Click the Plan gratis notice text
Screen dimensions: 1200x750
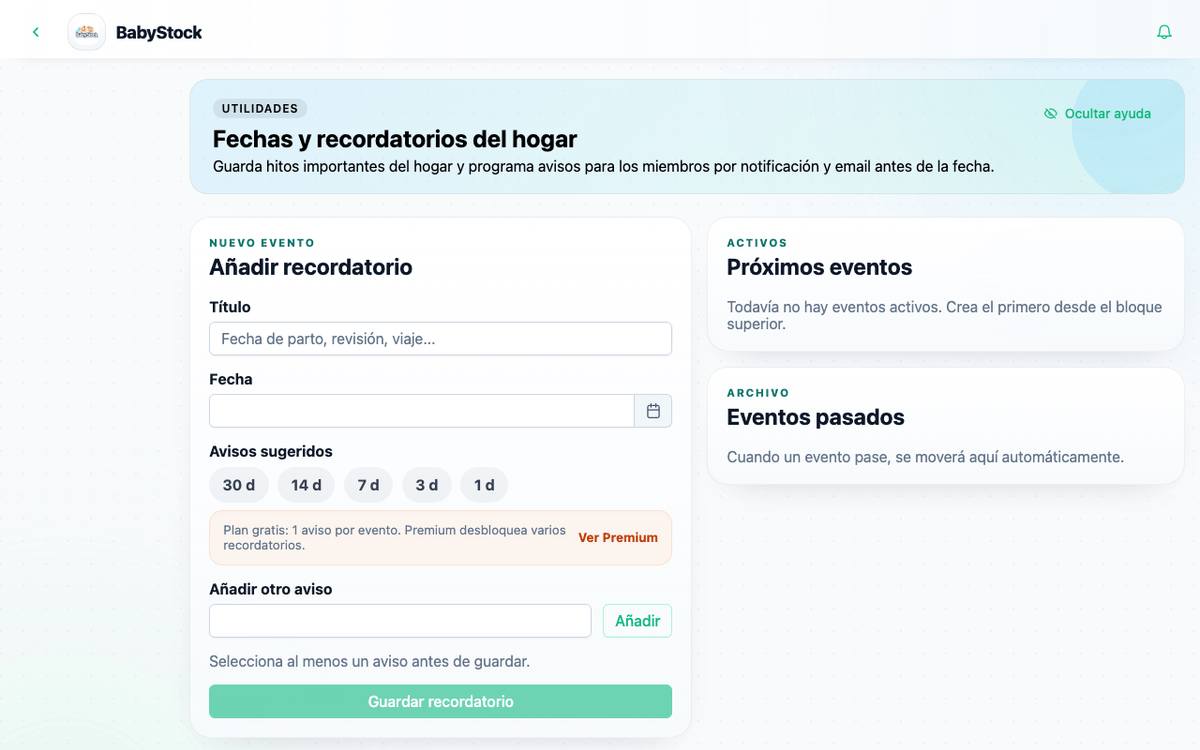394,538
